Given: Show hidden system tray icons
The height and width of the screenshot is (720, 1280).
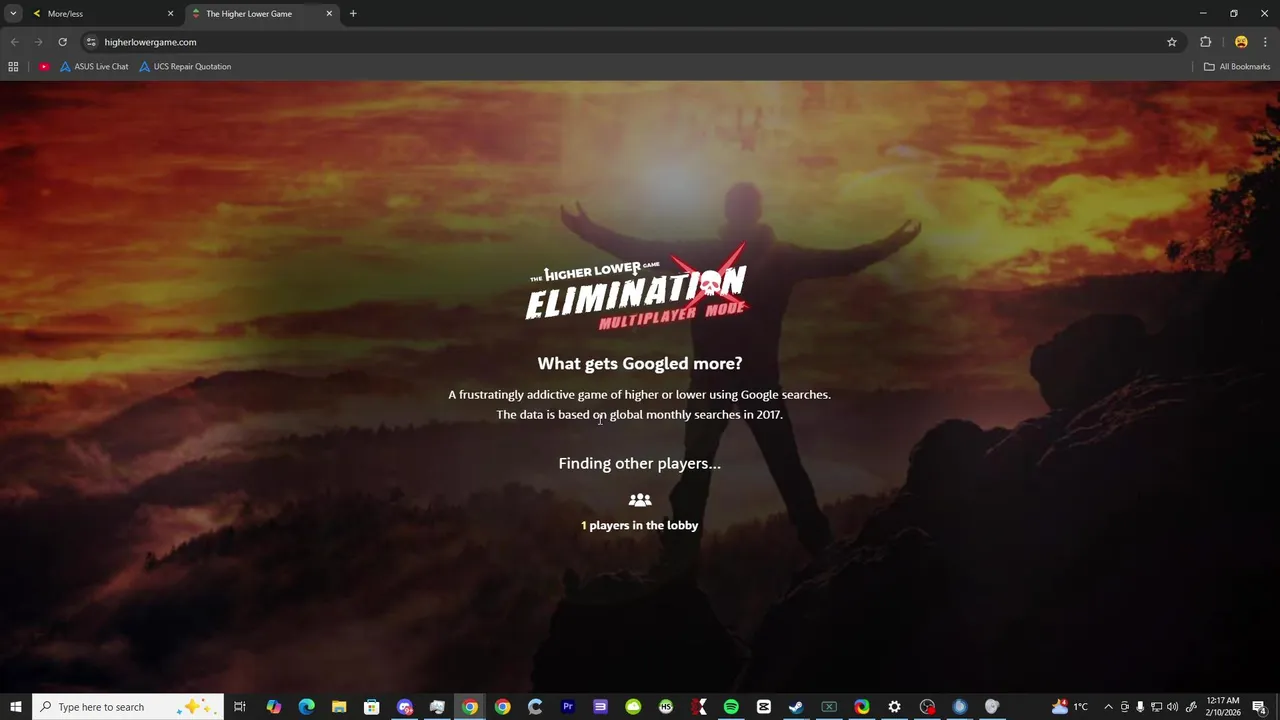Looking at the screenshot, I should (1108, 707).
